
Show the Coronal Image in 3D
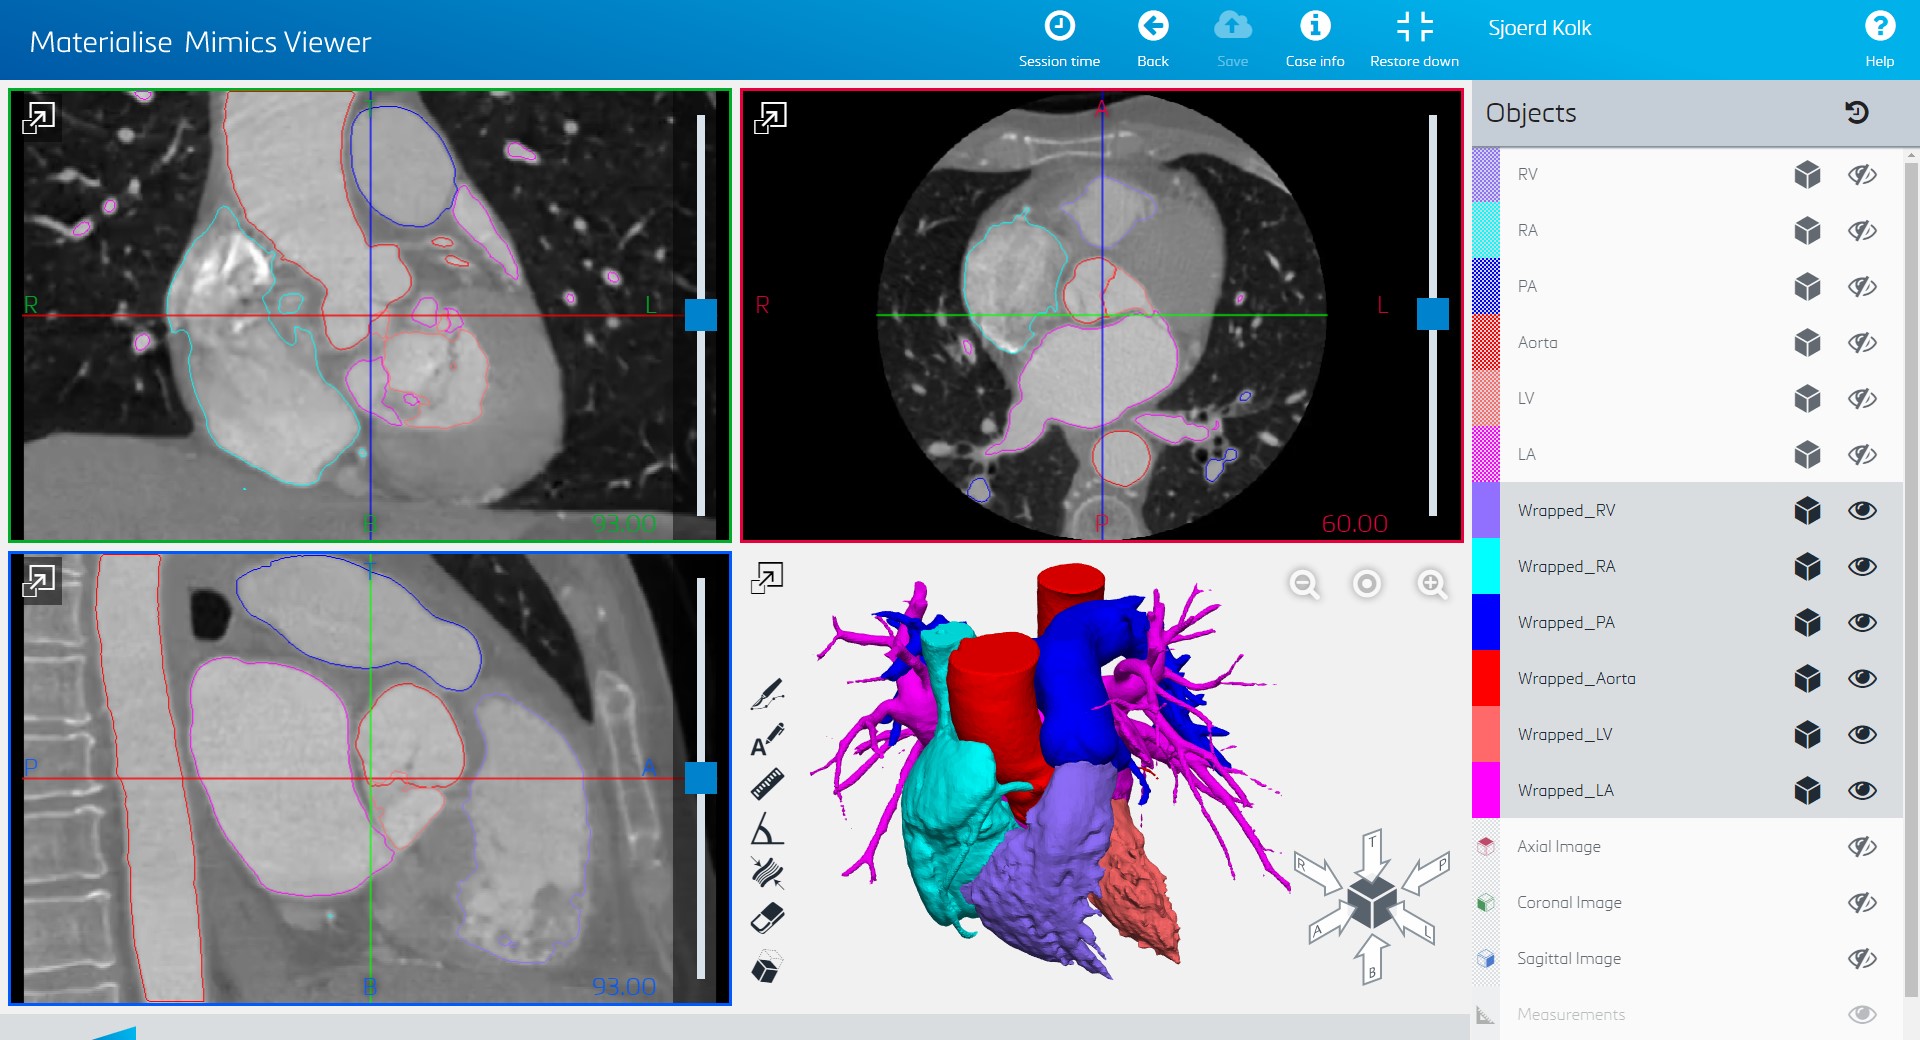coord(1862,903)
